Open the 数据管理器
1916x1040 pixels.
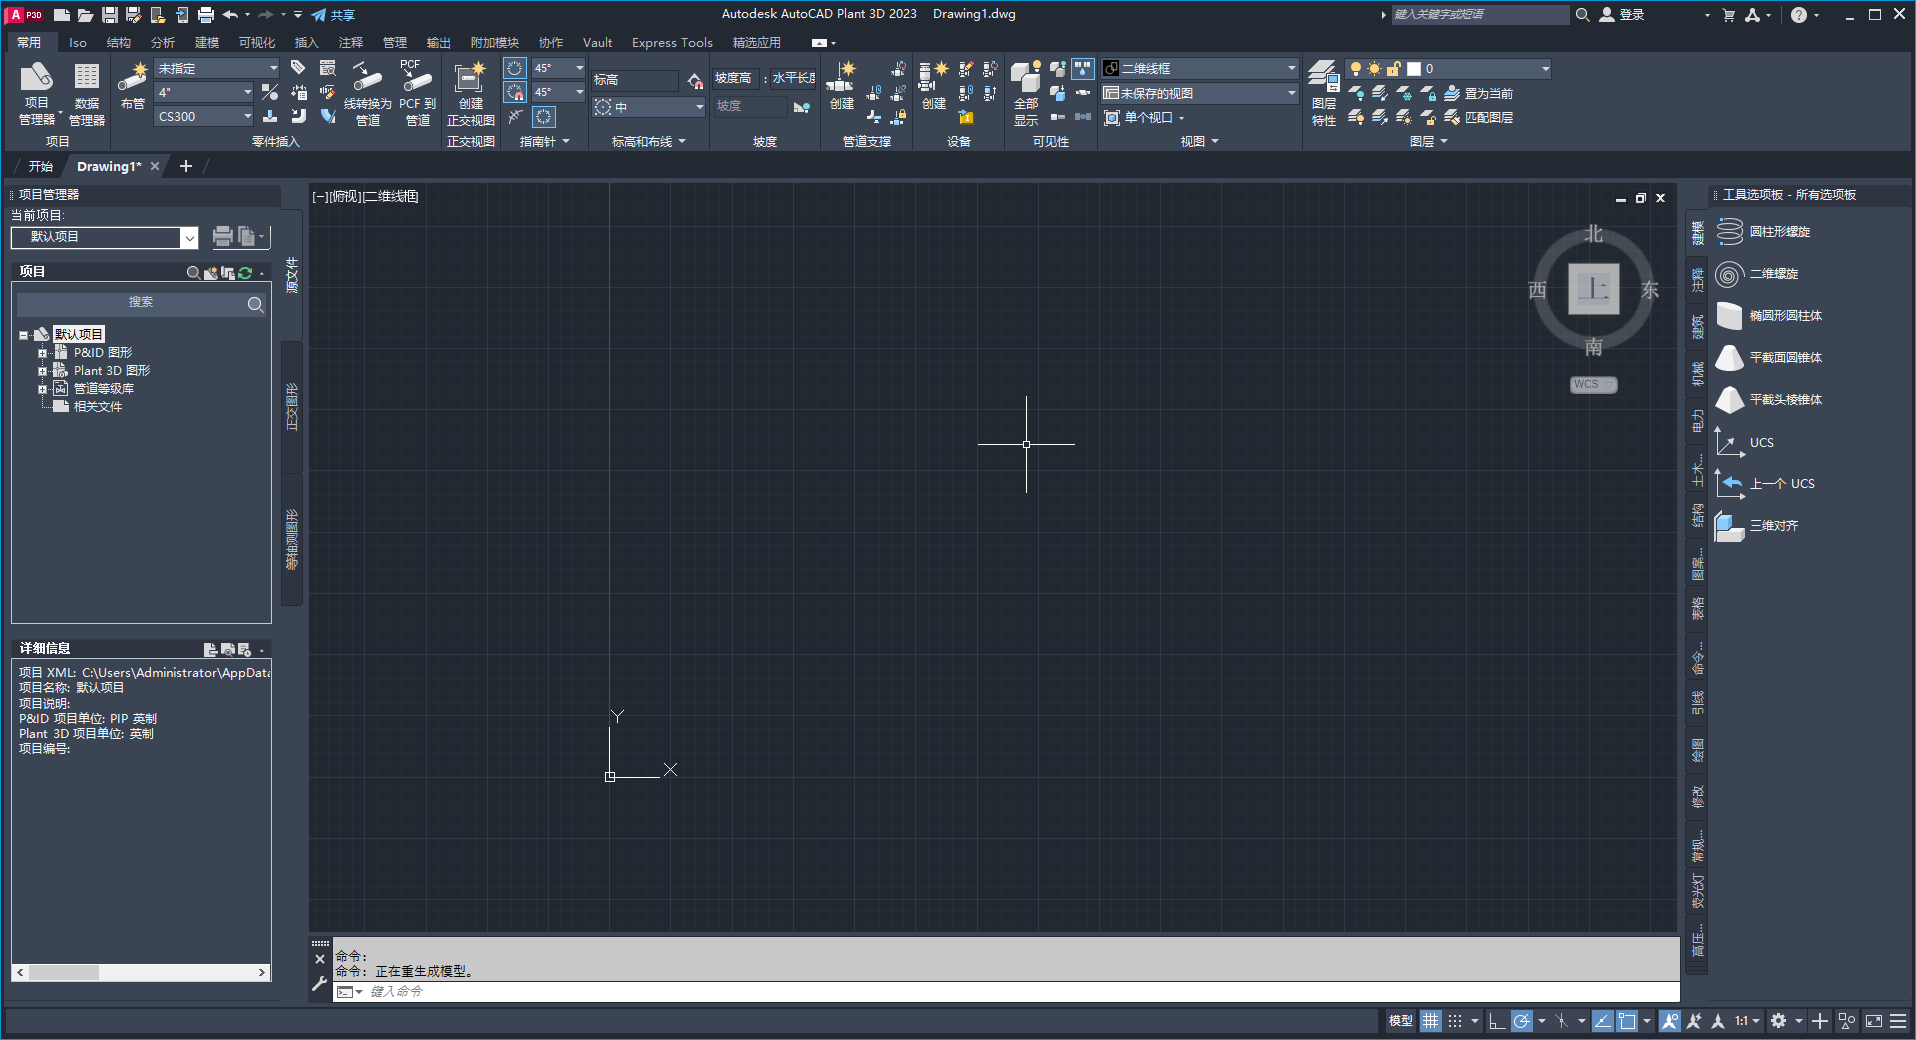pos(85,90)
